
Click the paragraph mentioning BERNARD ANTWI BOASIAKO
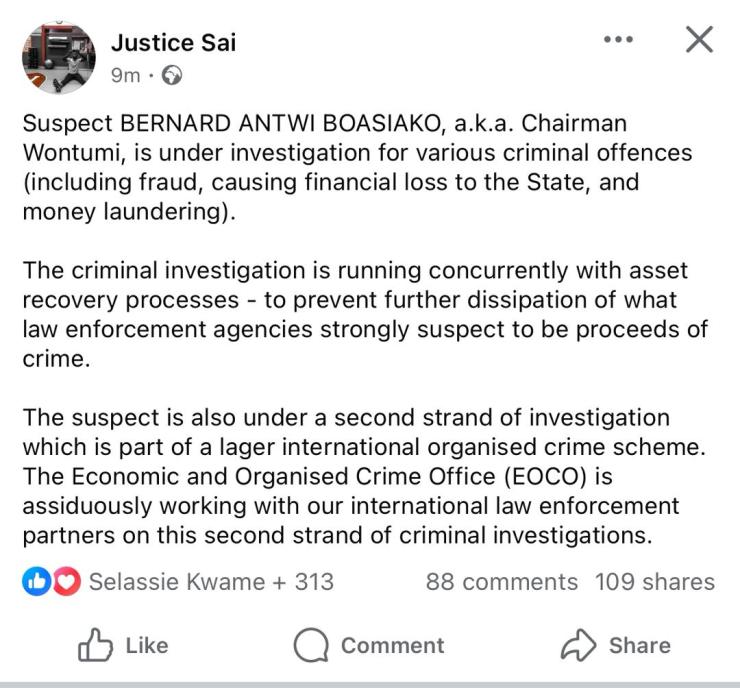click(x=358, y=167)
